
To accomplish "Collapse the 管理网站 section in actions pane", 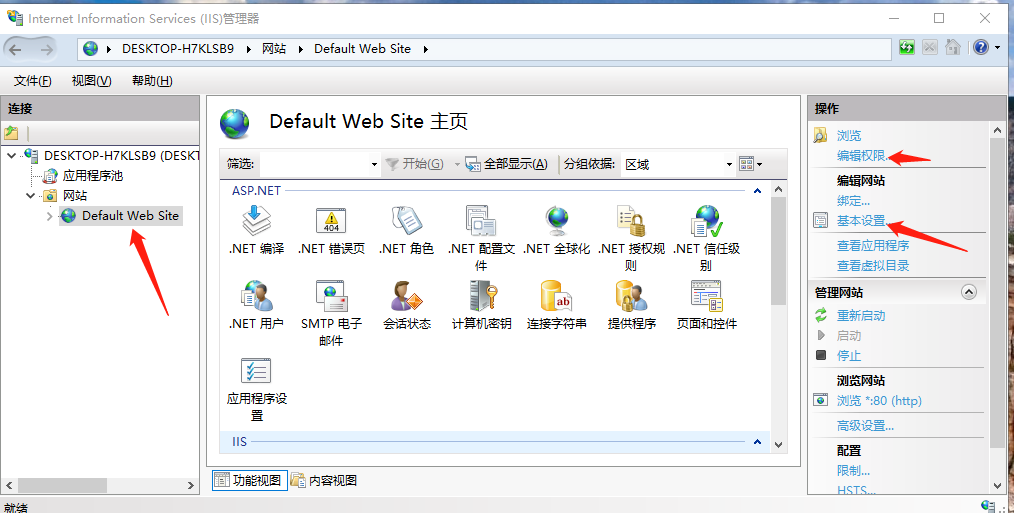I will click(x=968, y=292).
